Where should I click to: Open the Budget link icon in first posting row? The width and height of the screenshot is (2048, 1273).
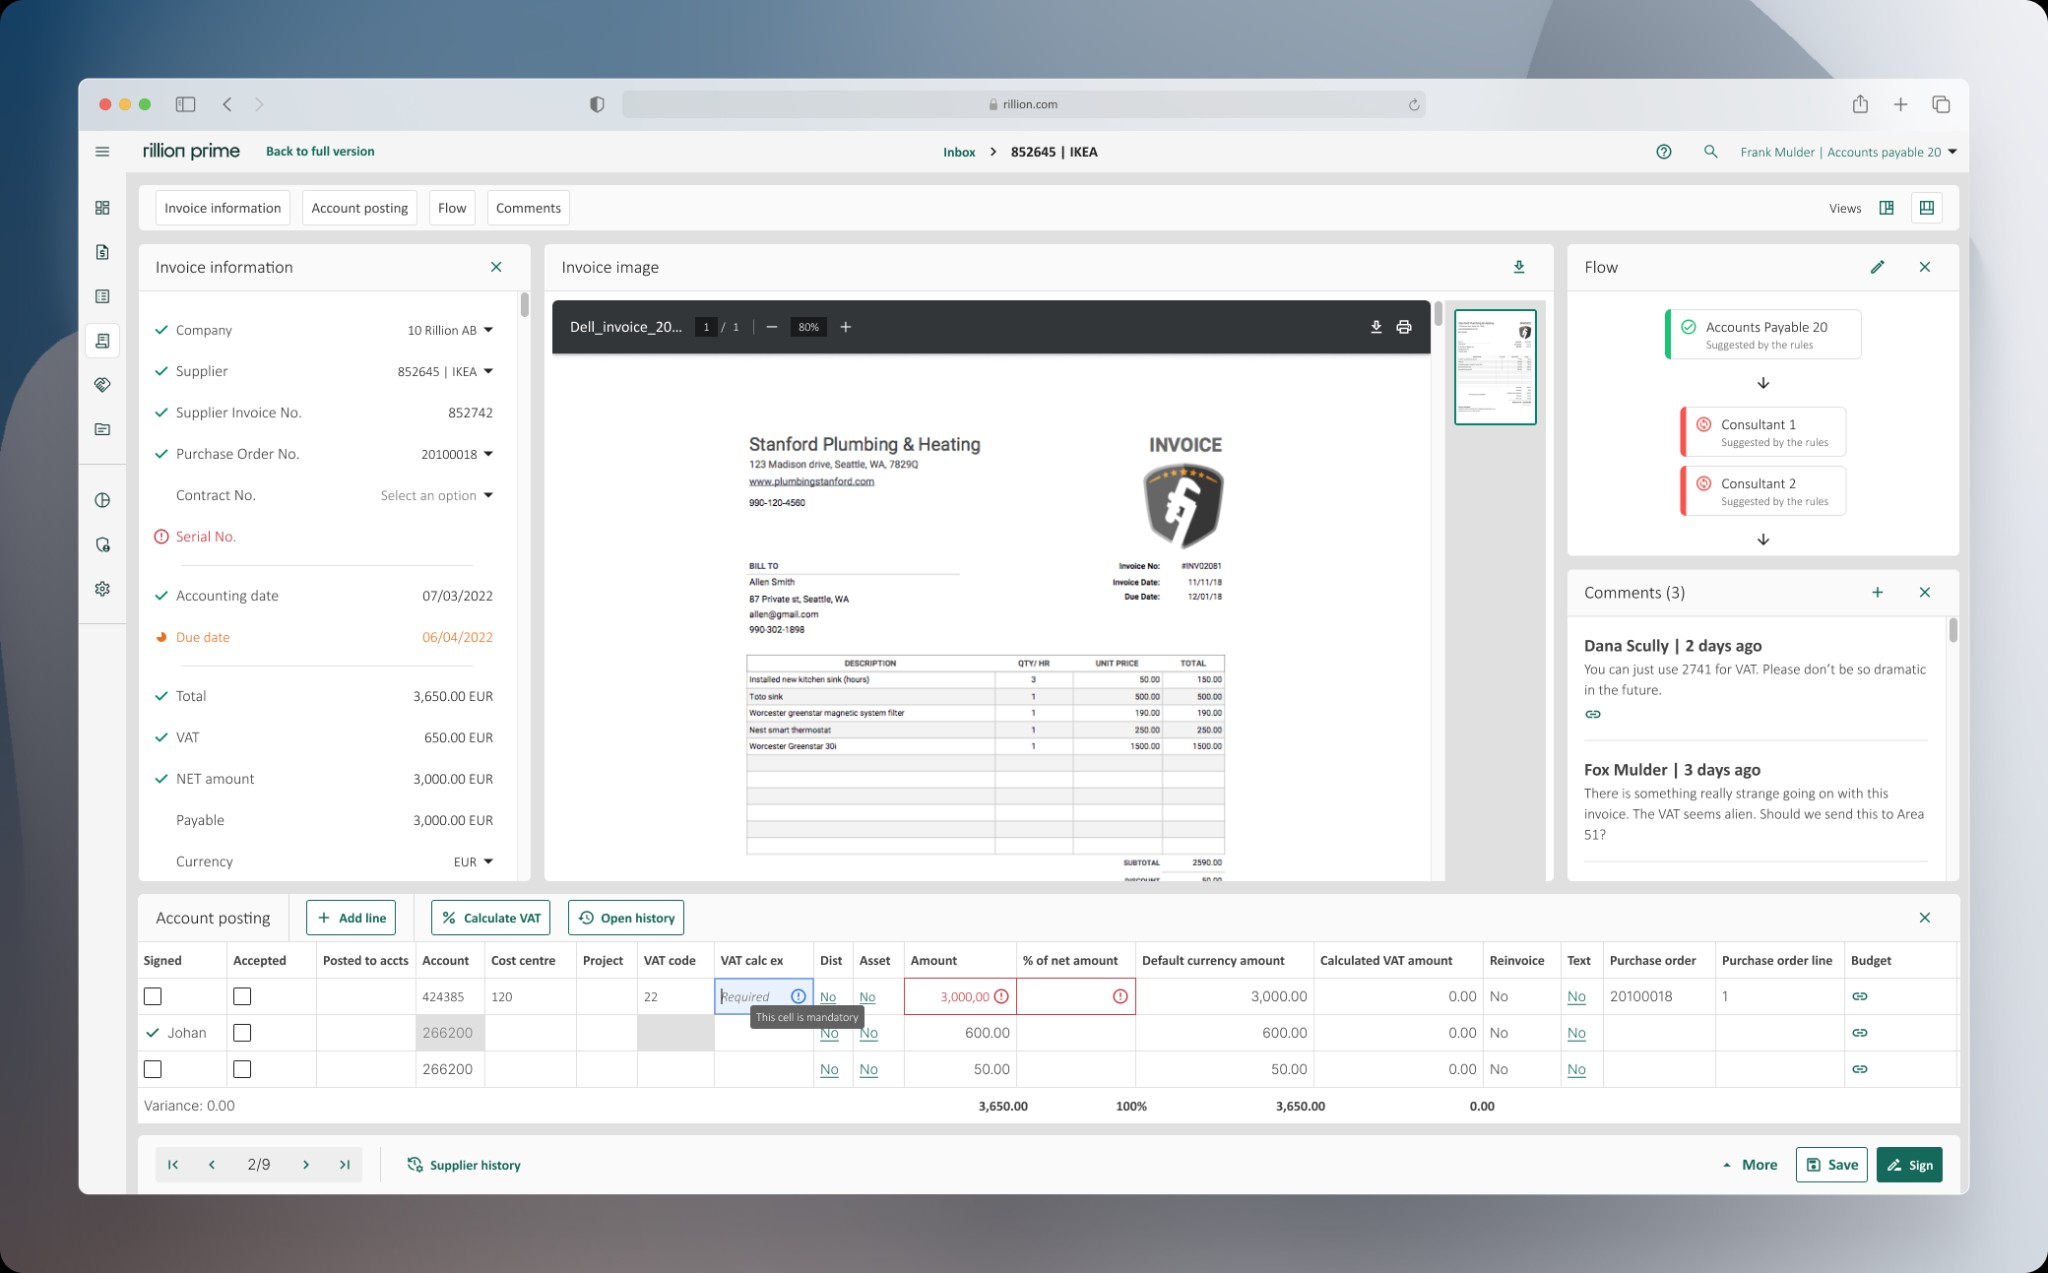pos(1859,996)
